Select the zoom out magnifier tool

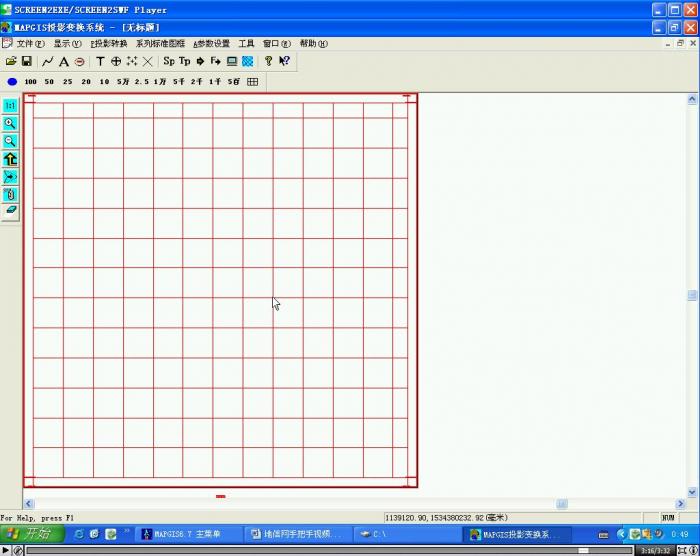pos(10,141)
